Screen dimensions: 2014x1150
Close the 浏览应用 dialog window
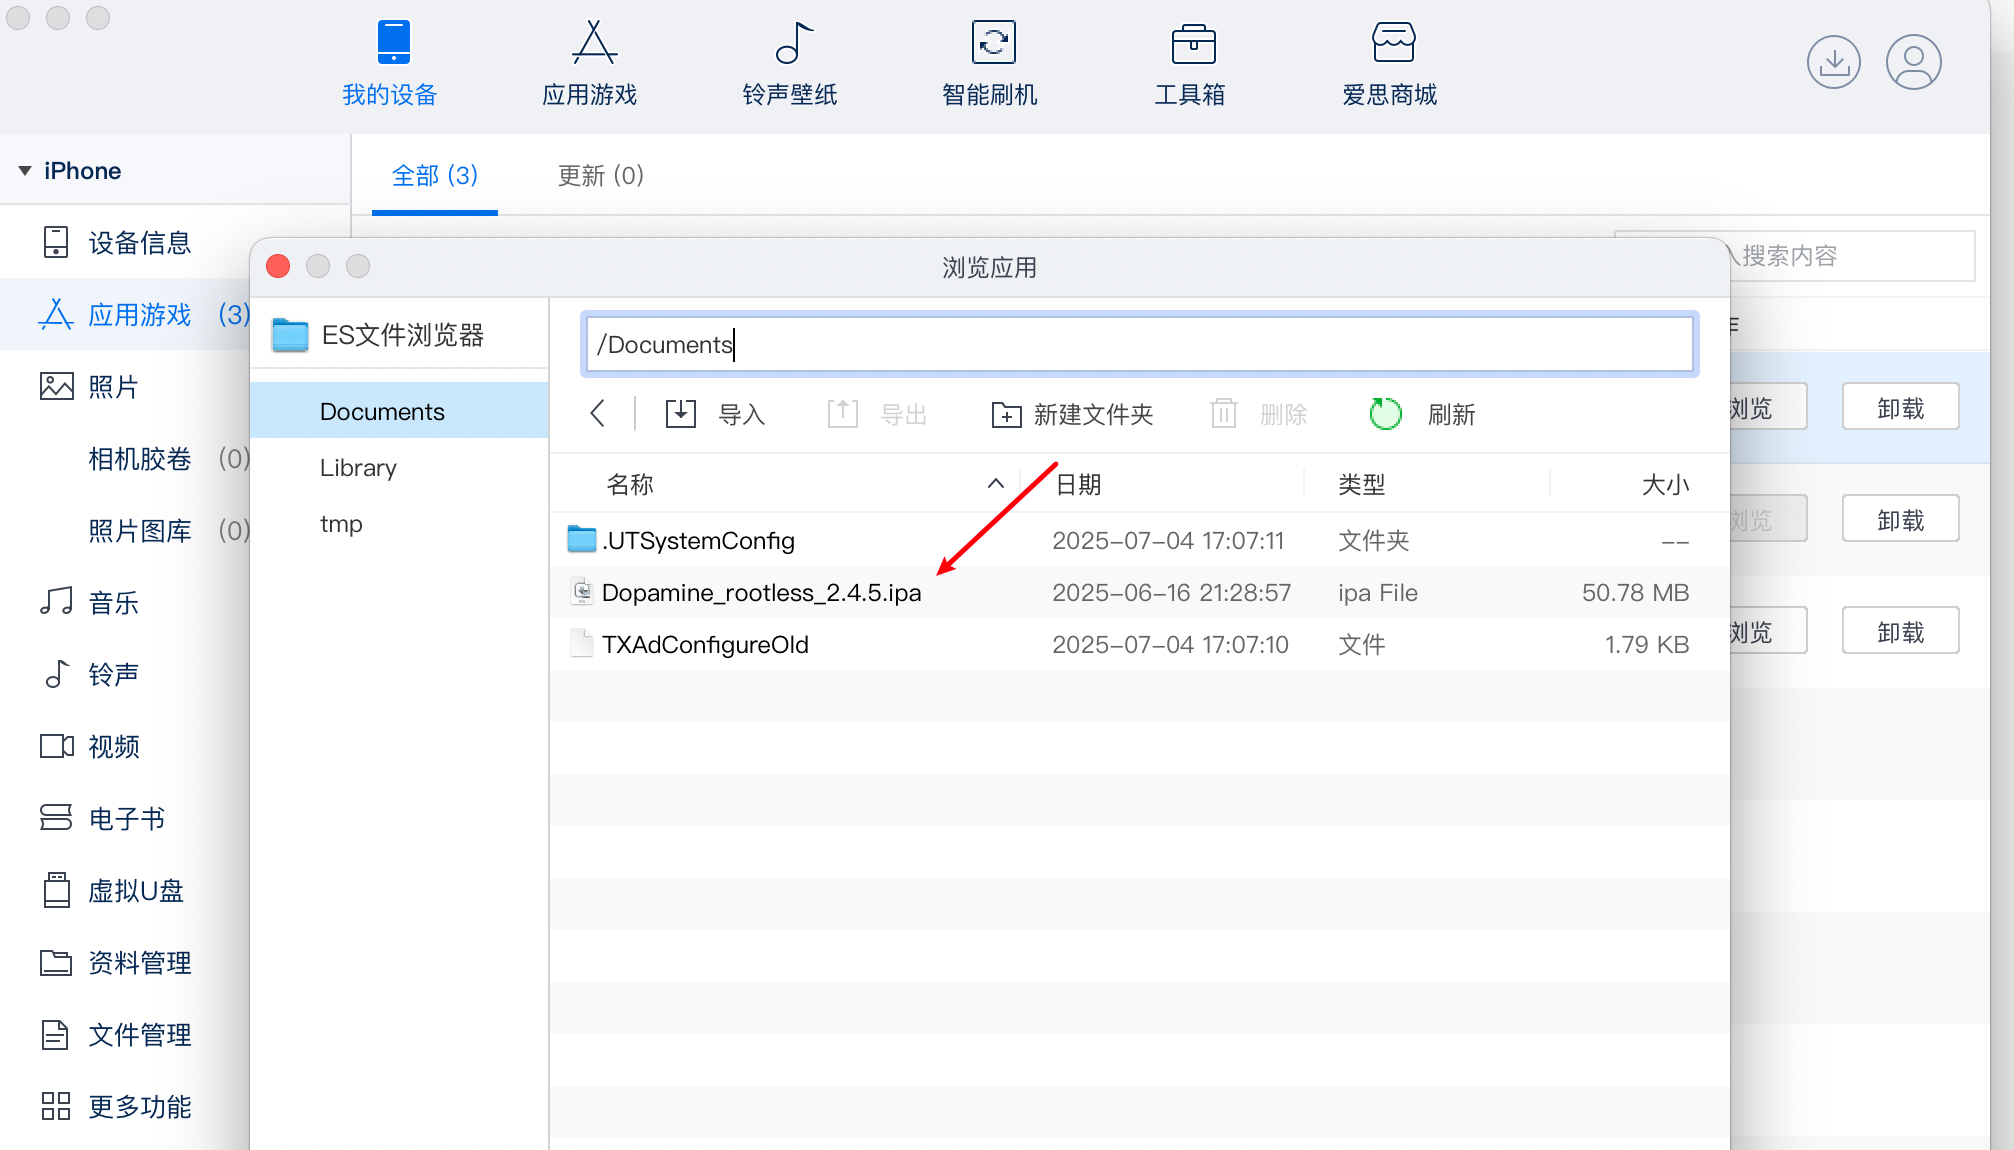[x=278, y=266]
